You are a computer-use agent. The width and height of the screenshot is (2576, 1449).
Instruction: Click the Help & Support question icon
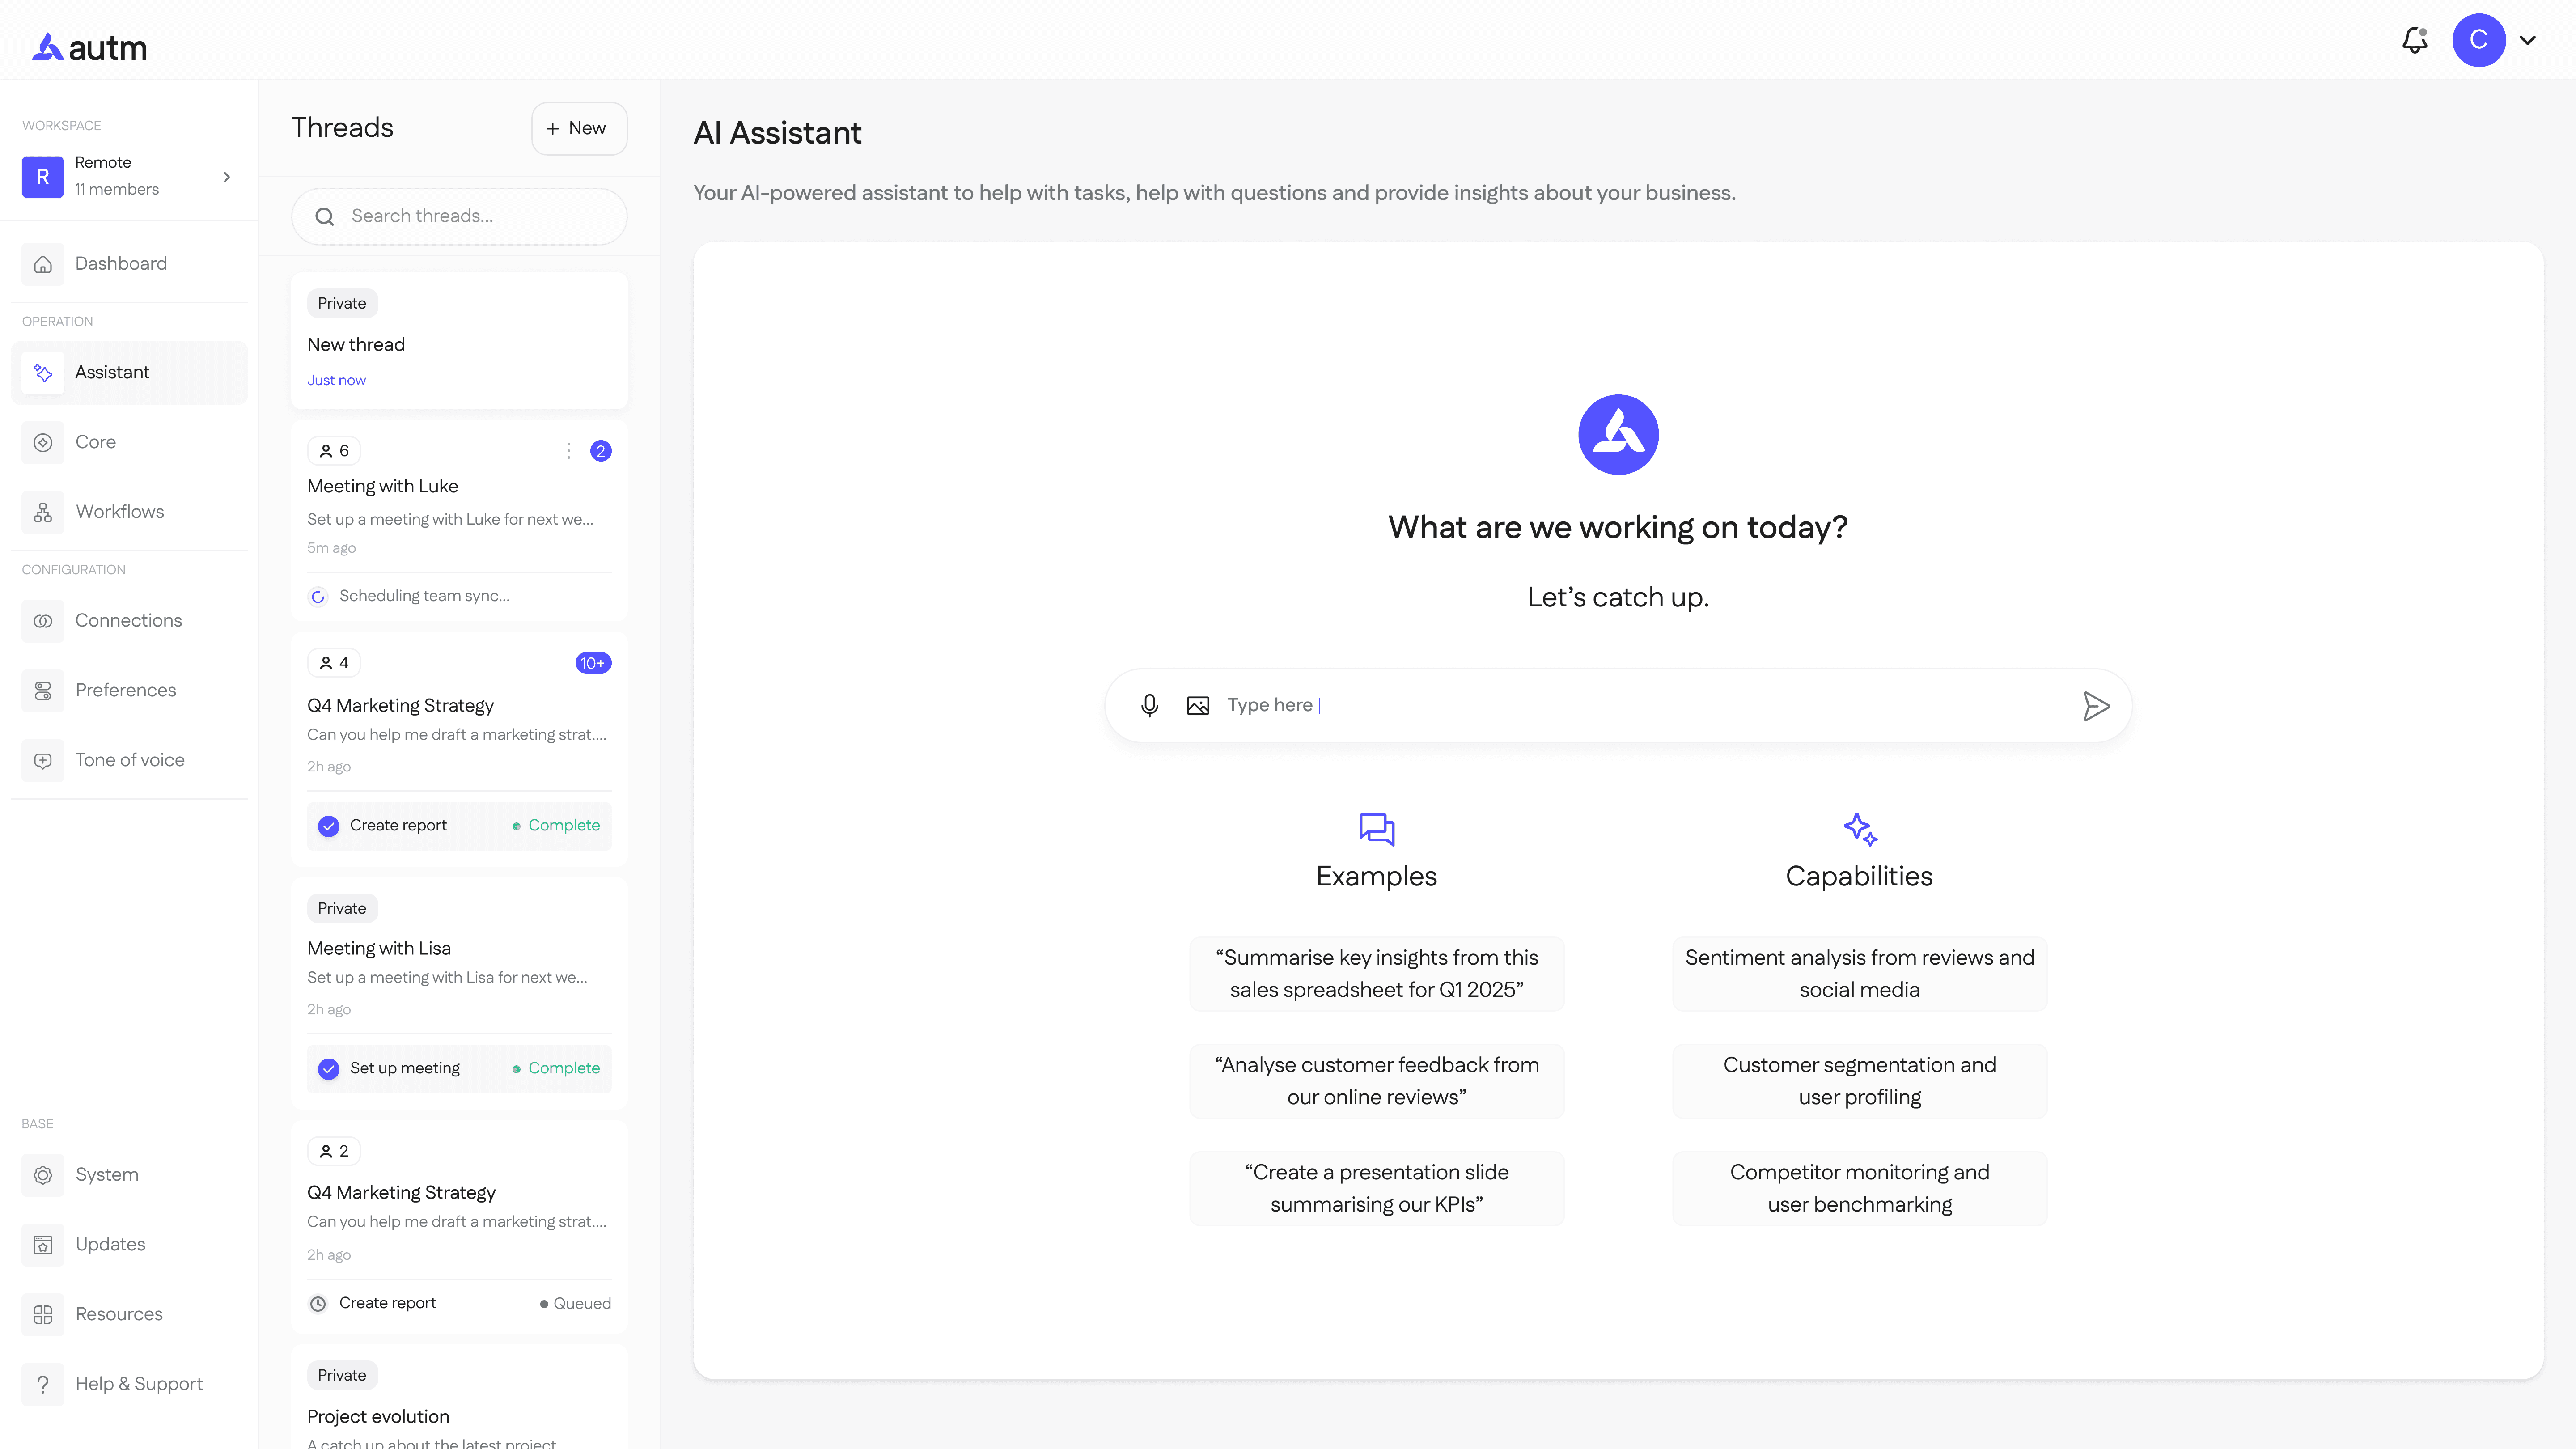coord(43,1384)
